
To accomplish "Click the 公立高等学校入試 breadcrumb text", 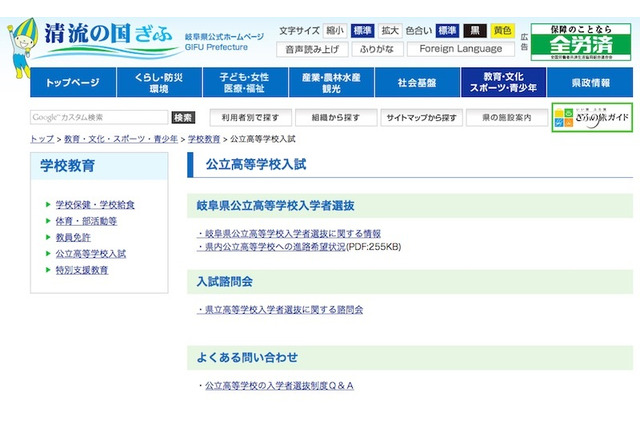I will 262,139.
